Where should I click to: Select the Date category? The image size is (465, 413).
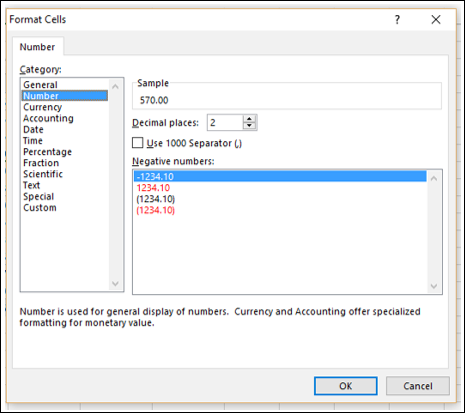(33, 129)
